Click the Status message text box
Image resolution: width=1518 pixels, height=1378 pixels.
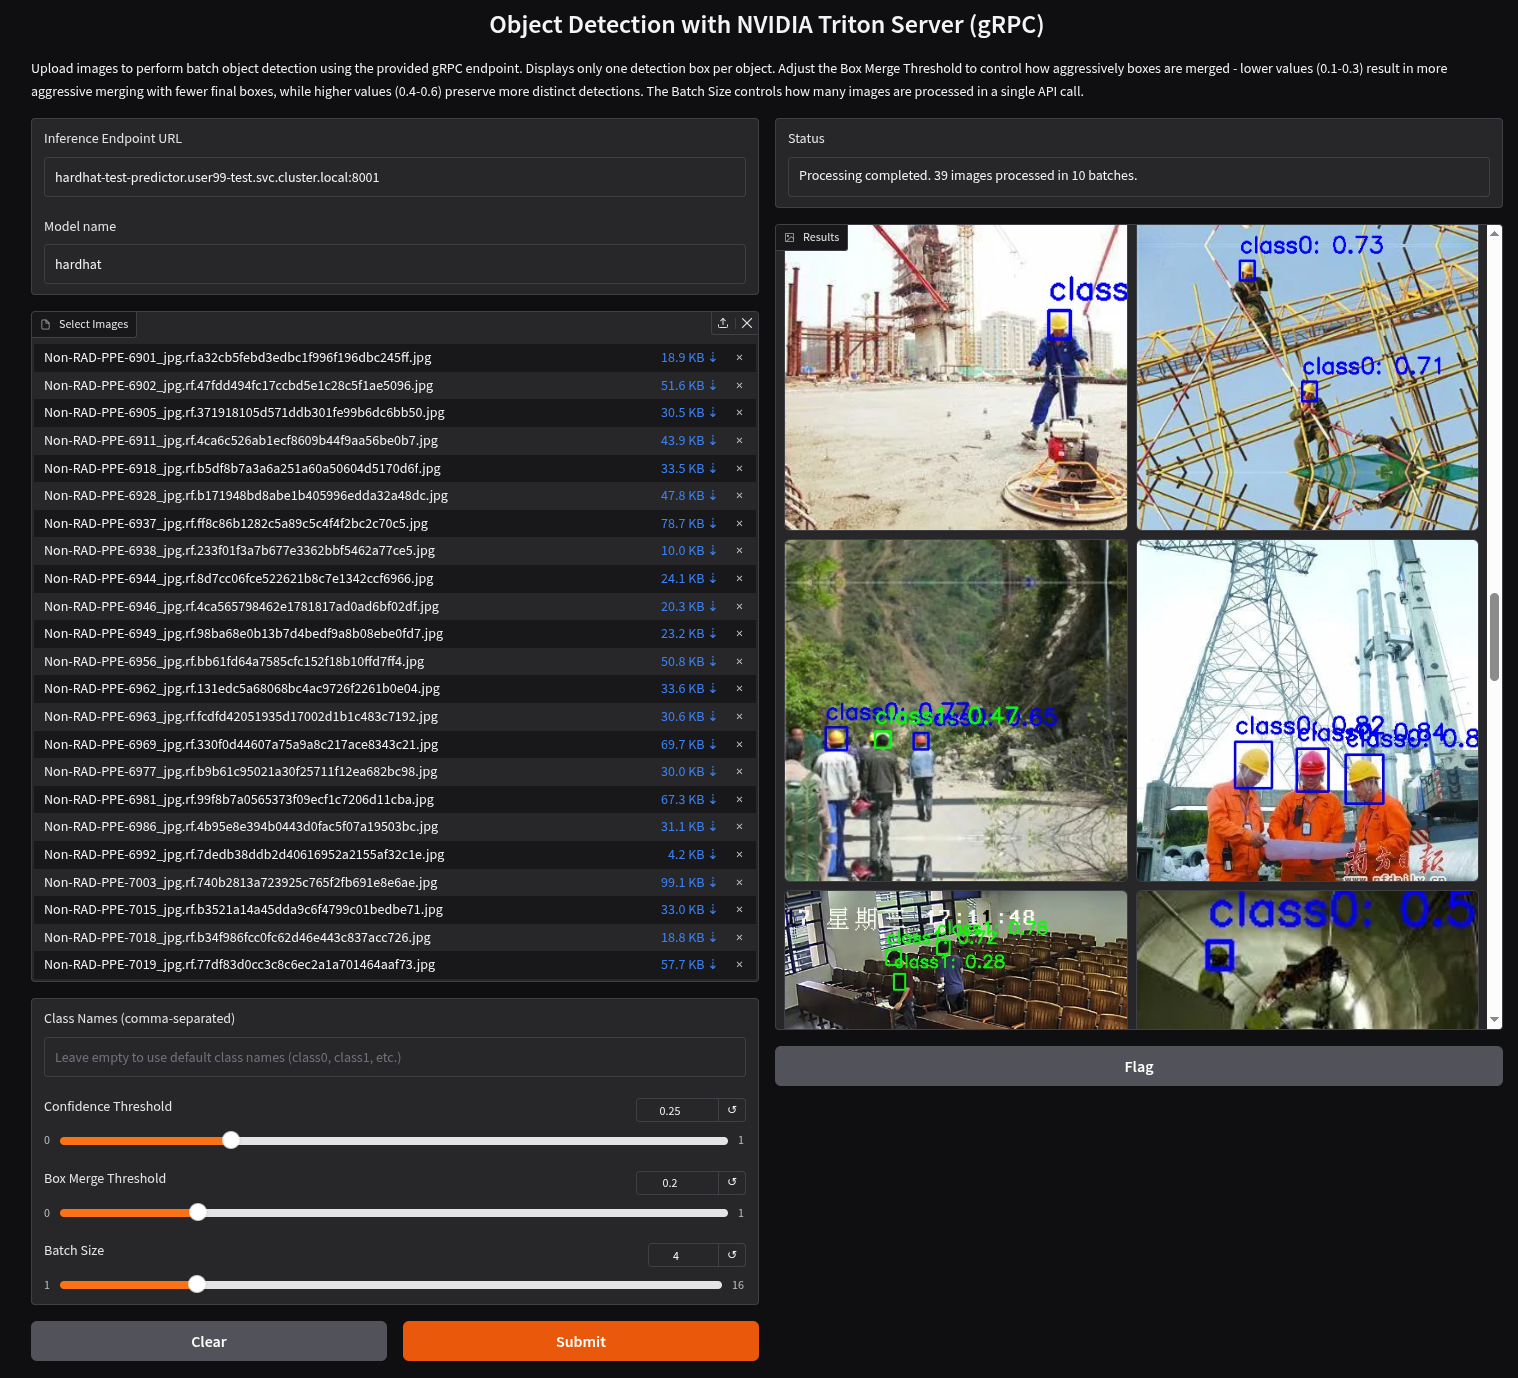tap(1139, 176)
